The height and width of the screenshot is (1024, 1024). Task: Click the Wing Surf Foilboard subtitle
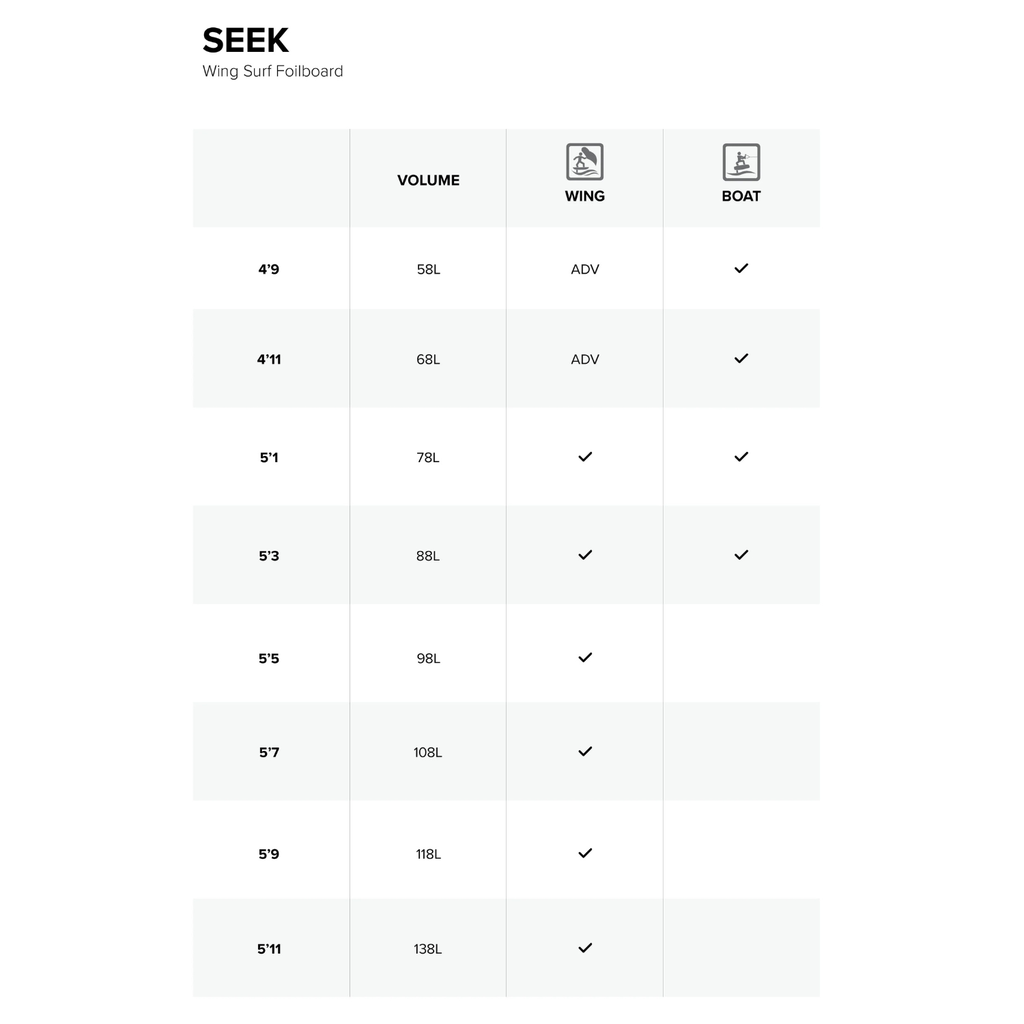pos(272,71)
